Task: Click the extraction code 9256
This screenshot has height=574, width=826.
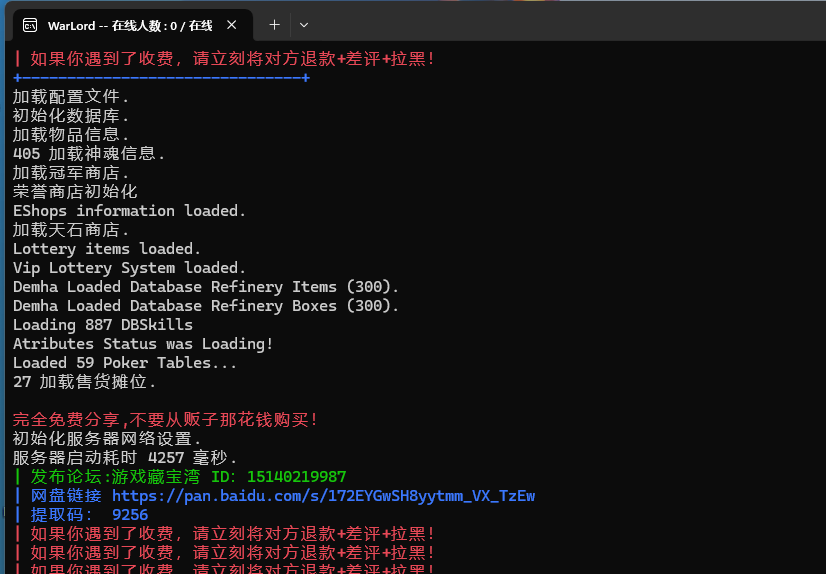Action: pyautogui.click(x=130, y=515)
